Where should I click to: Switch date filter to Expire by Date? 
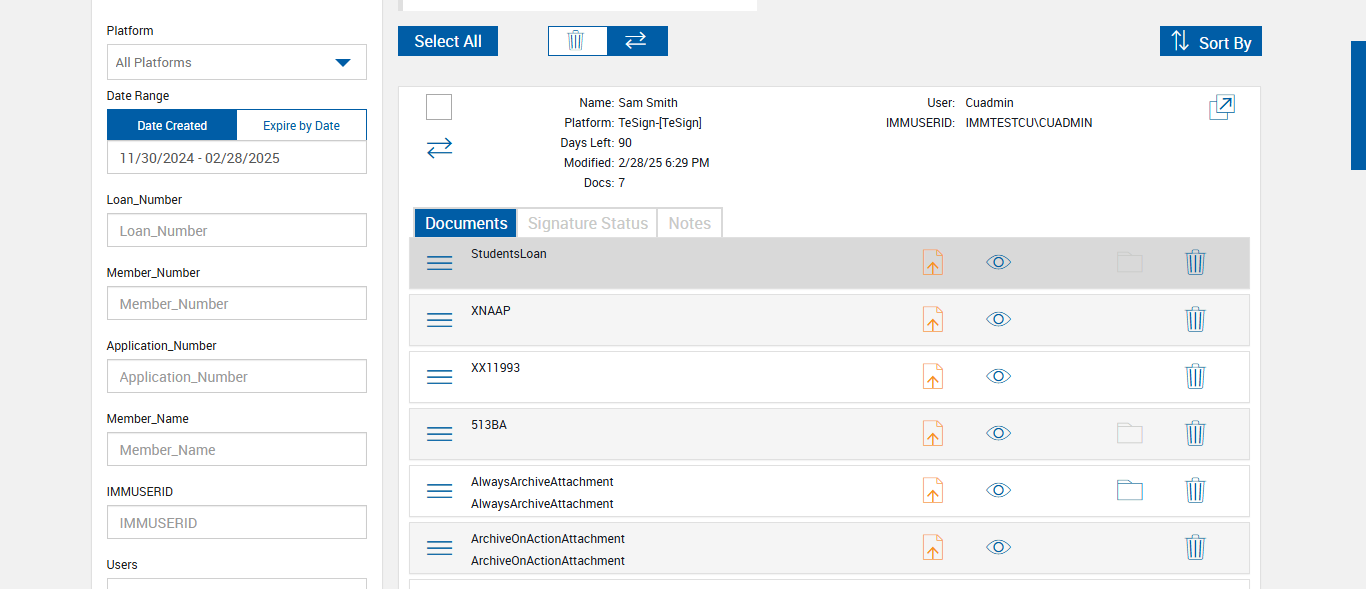pyautogui.click(x=301, y=125)
